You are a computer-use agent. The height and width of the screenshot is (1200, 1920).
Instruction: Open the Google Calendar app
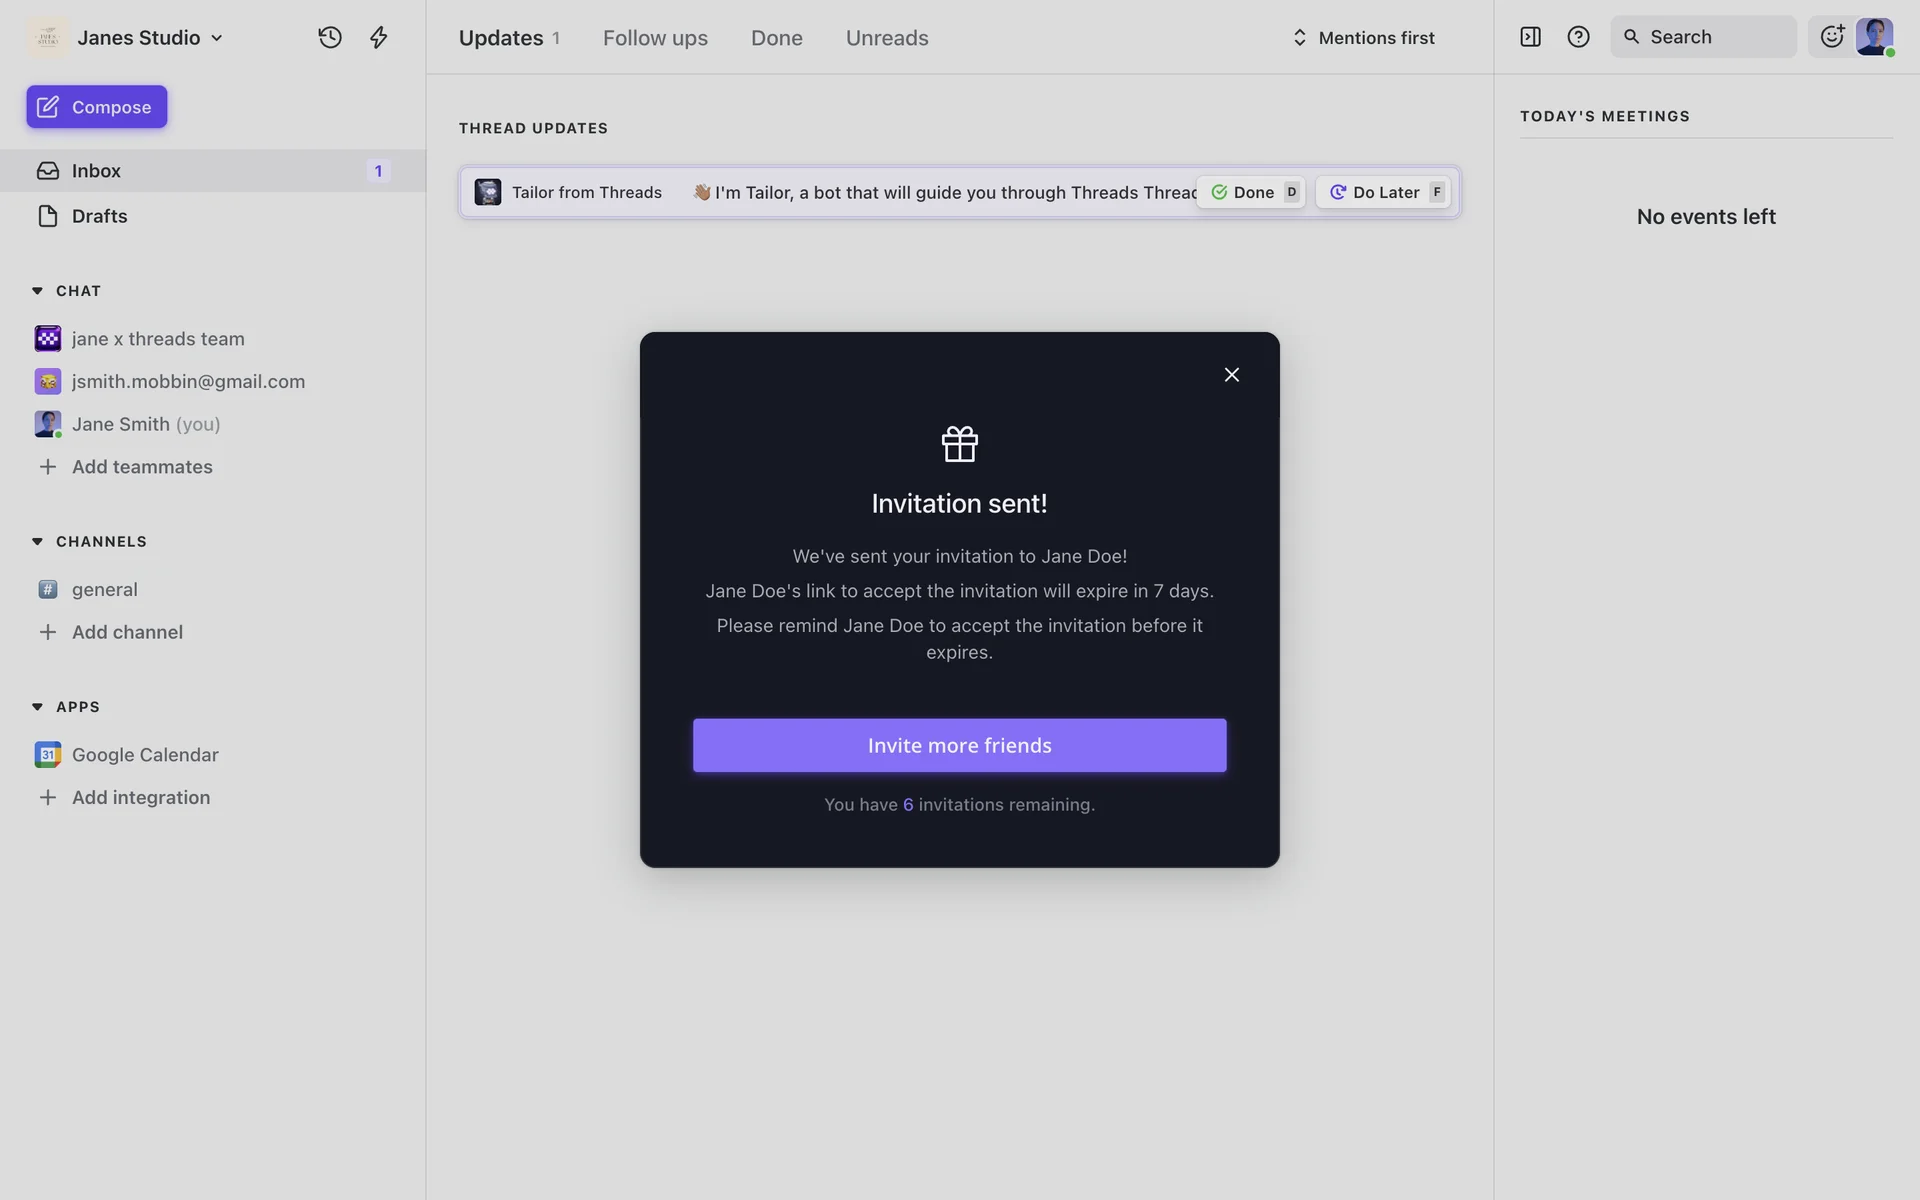coord(144,755)
